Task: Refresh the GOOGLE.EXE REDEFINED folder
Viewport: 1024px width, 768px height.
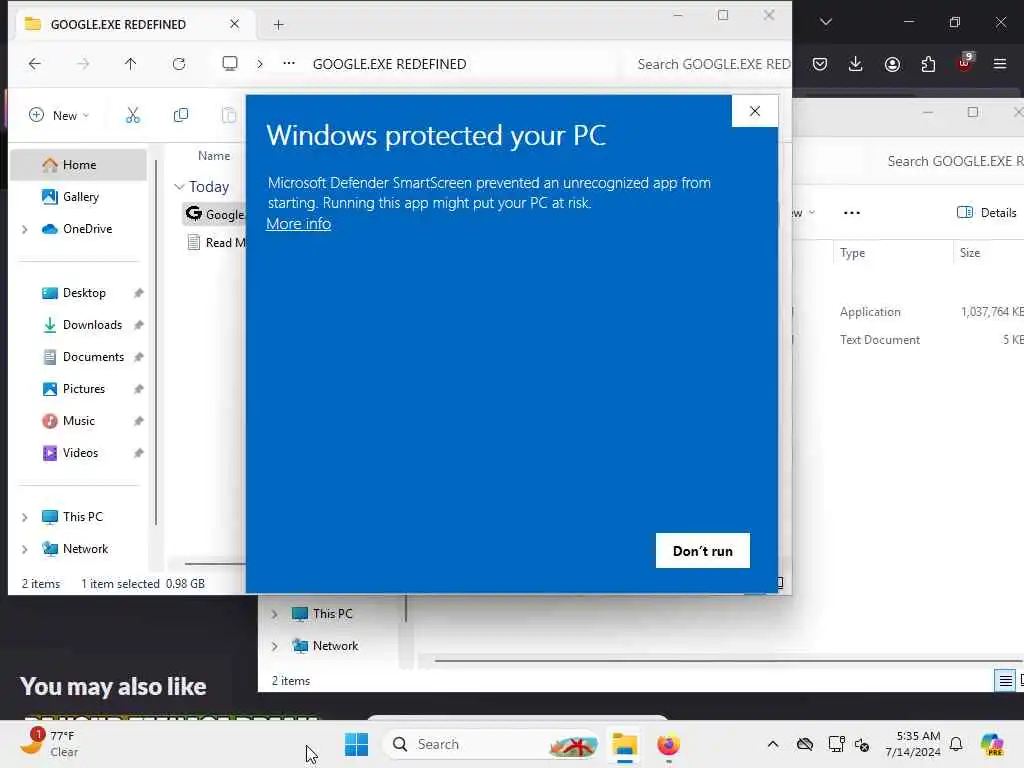Action: tap(179, 63)
